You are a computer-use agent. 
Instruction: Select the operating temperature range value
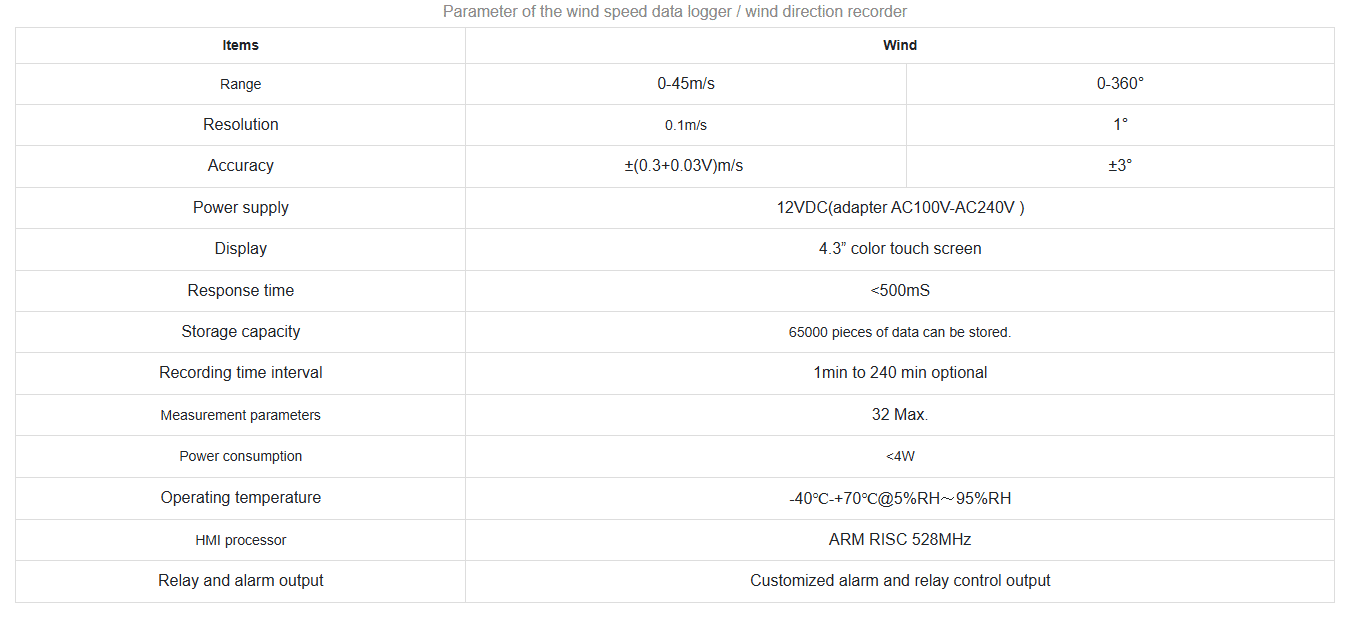pos(900,498)
